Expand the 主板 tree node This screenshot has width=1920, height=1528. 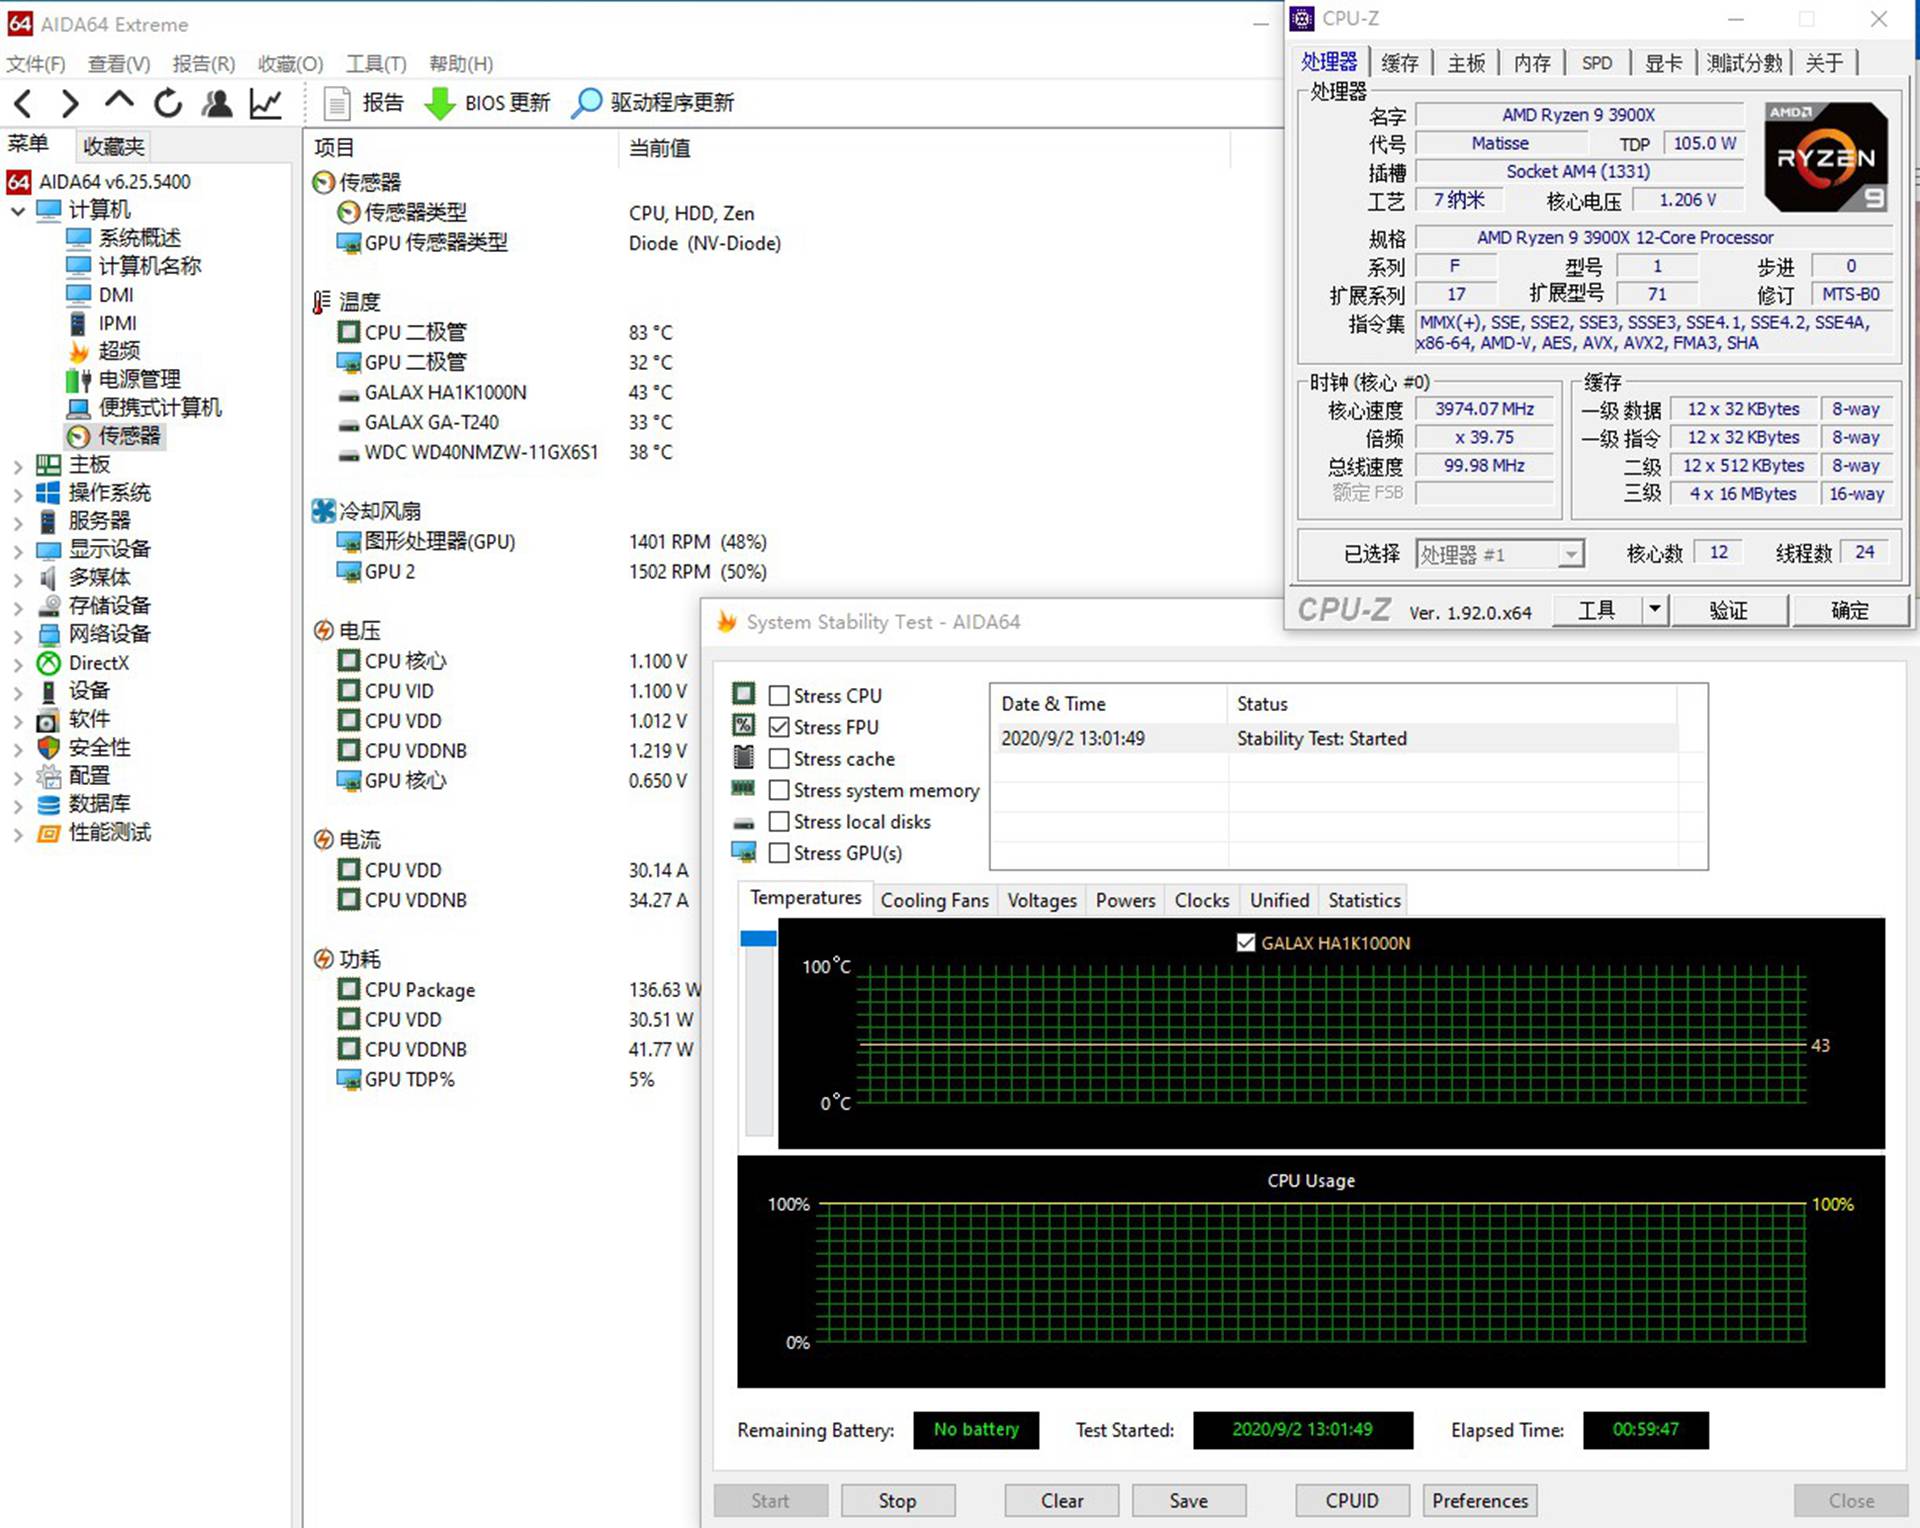click(18, 466)
